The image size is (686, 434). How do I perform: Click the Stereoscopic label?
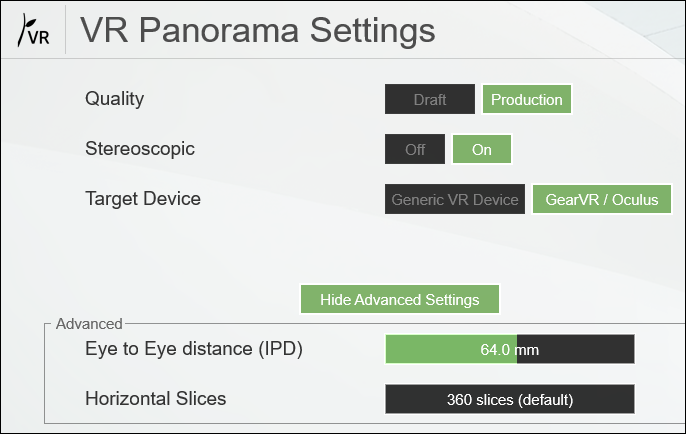[x=140, y=149]
